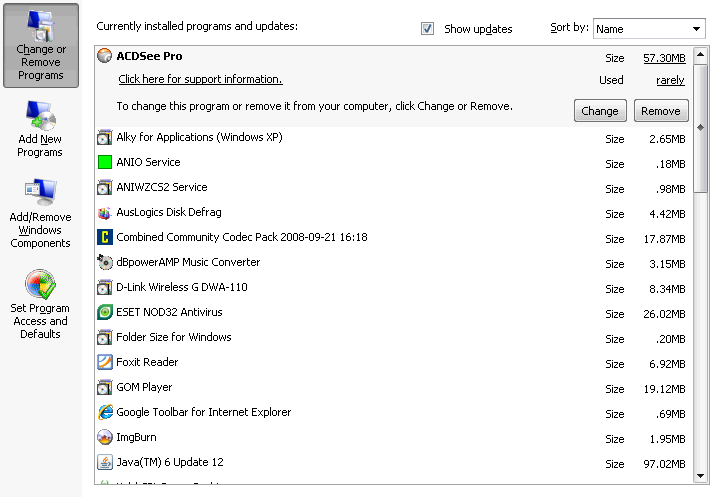Open the support information link
The width and height of the screenshot is (722, 497).
click(x=200, y=79)
